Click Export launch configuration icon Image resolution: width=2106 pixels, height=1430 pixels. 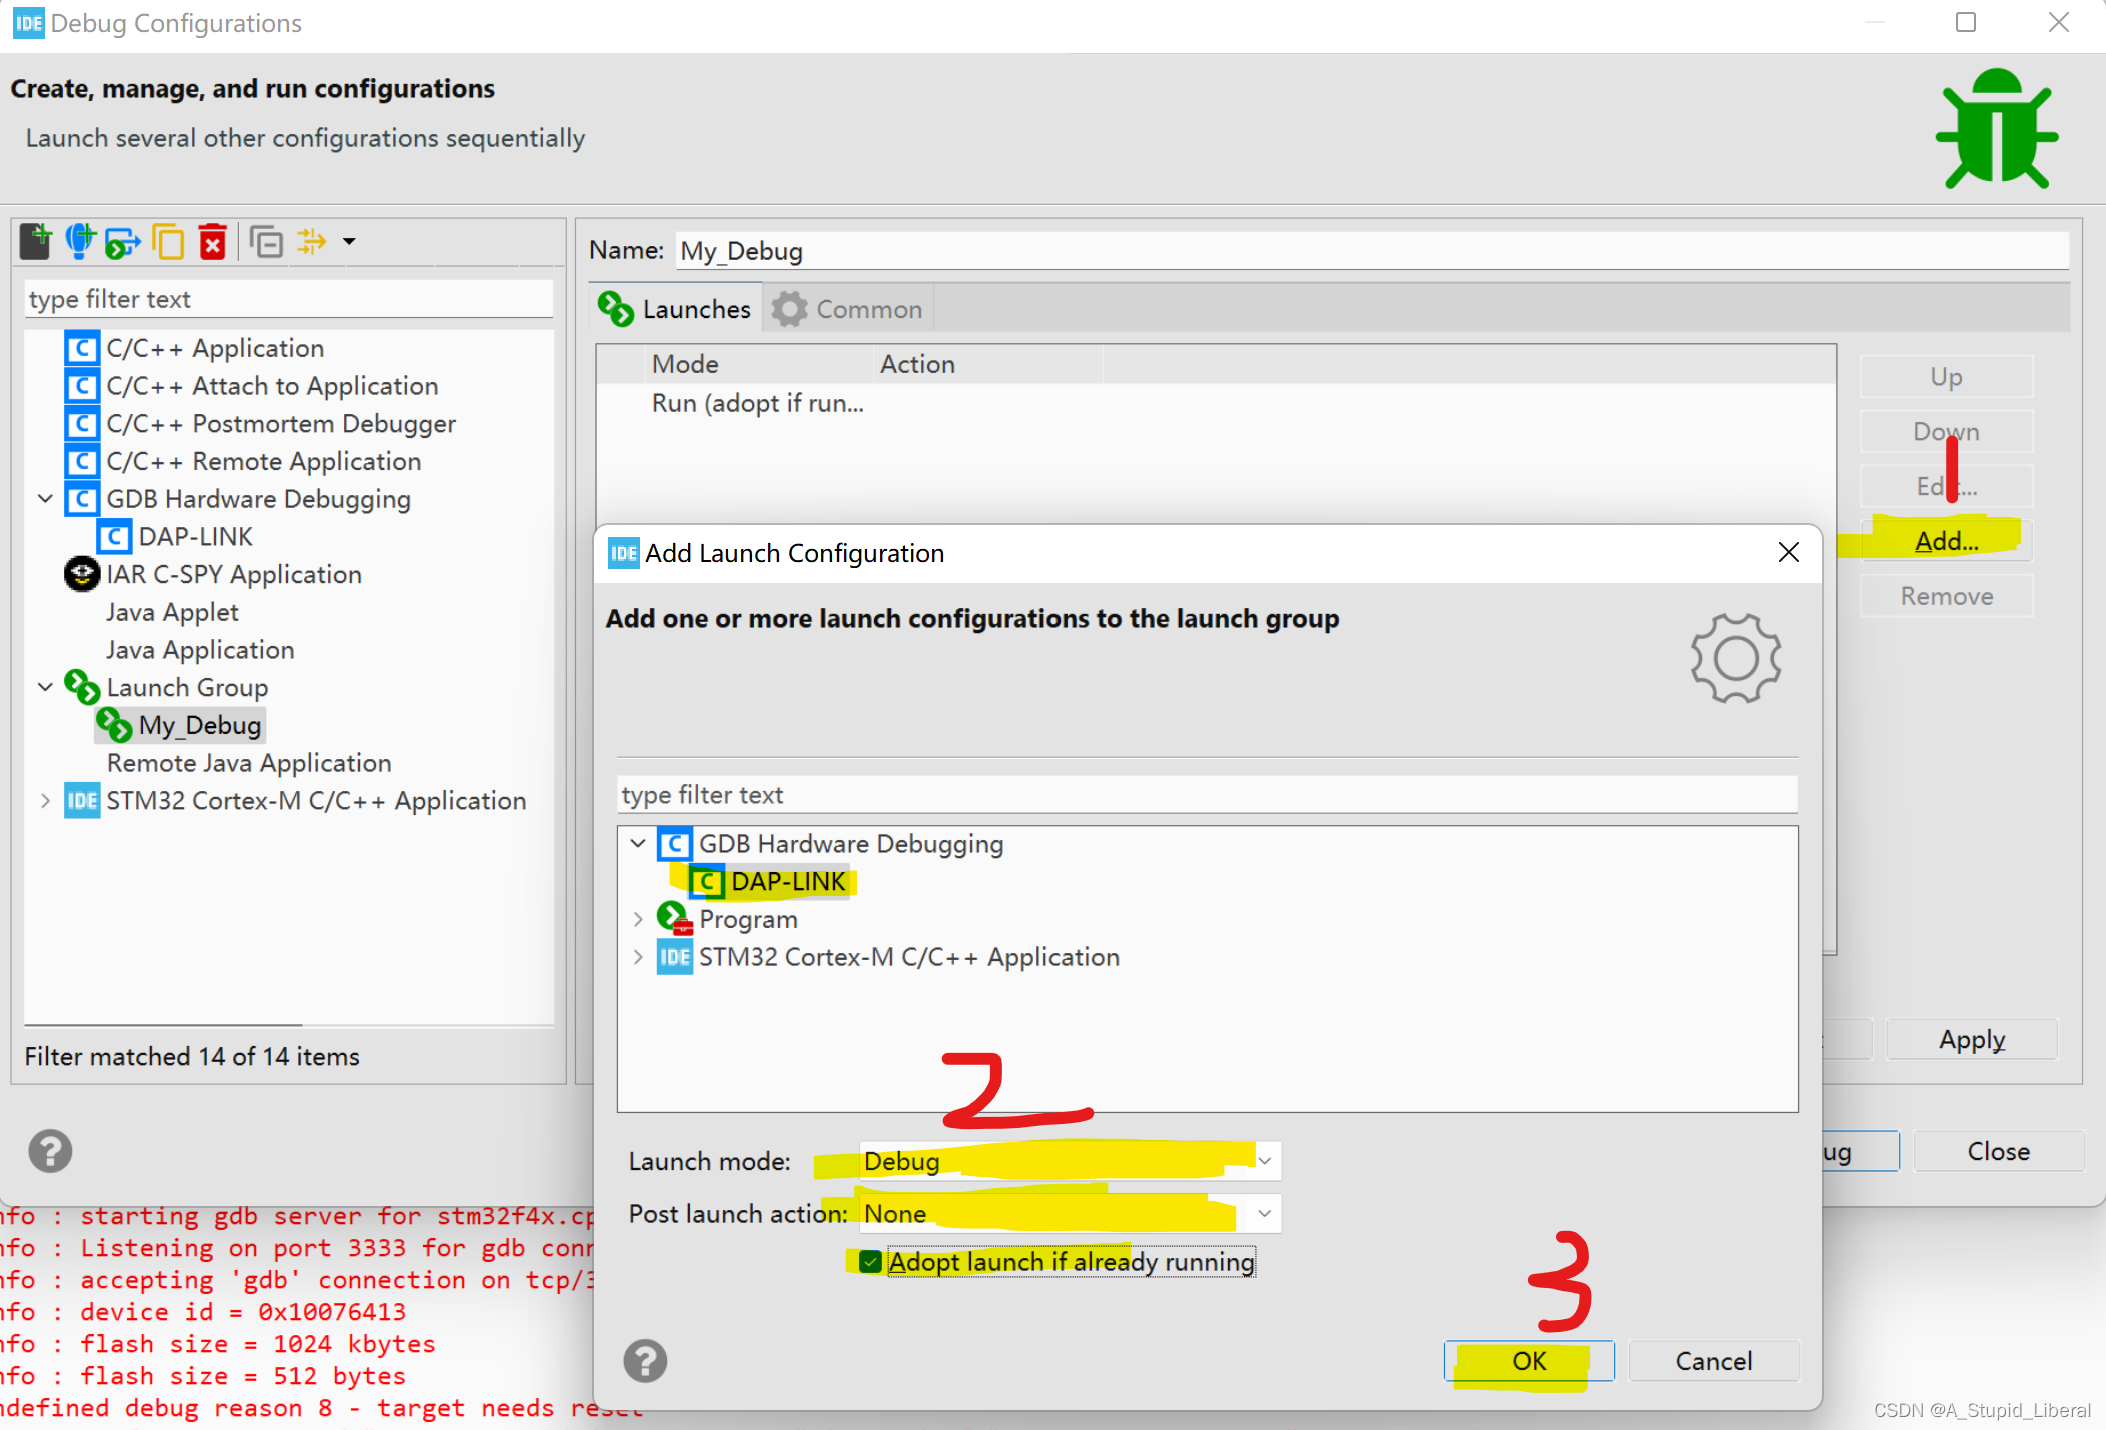point(122,242)
